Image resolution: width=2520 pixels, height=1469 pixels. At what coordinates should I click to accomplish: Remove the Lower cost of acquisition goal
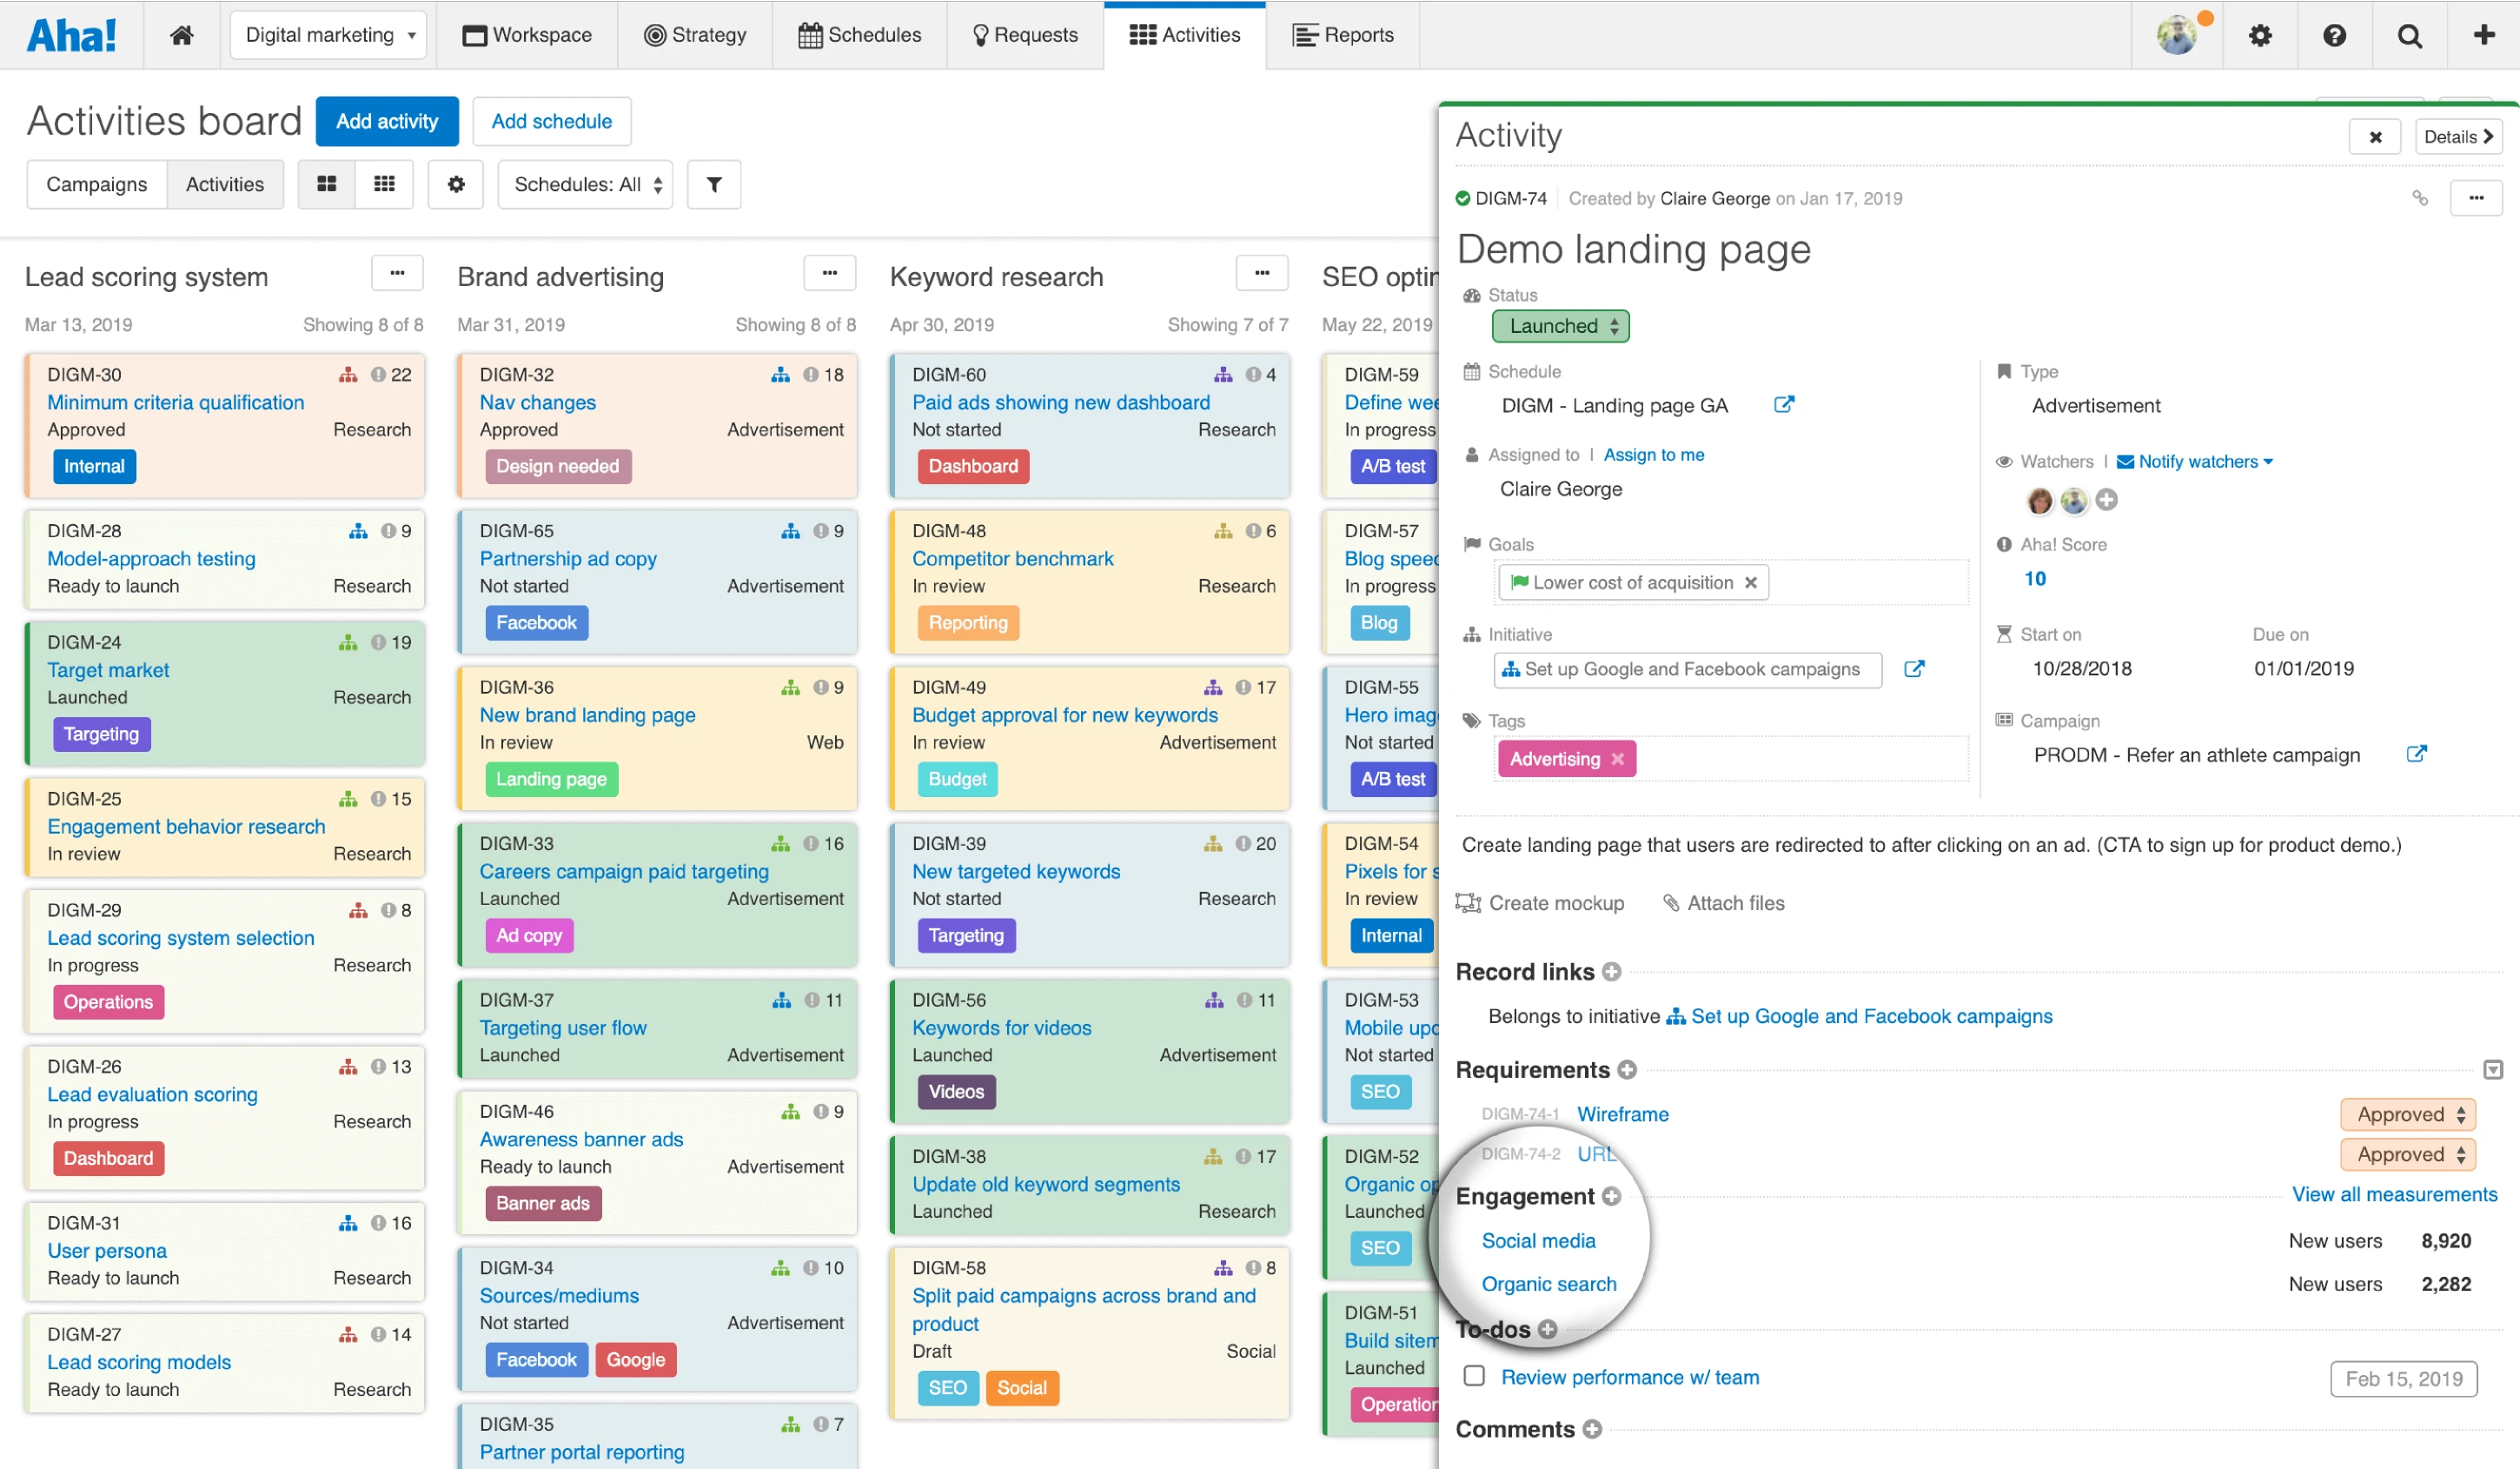[x=1750, y=583]
